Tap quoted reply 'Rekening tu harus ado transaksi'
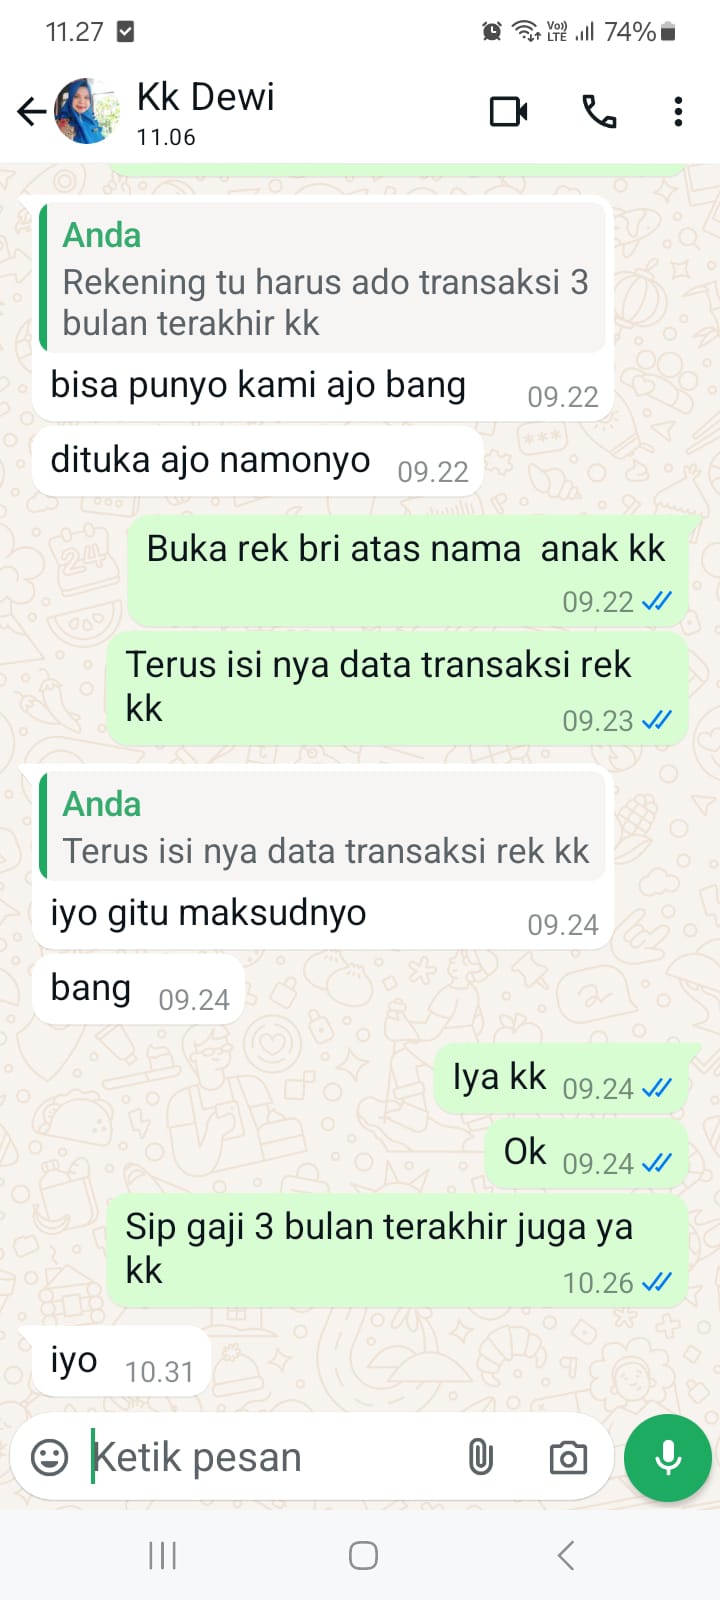 [323, 278]
